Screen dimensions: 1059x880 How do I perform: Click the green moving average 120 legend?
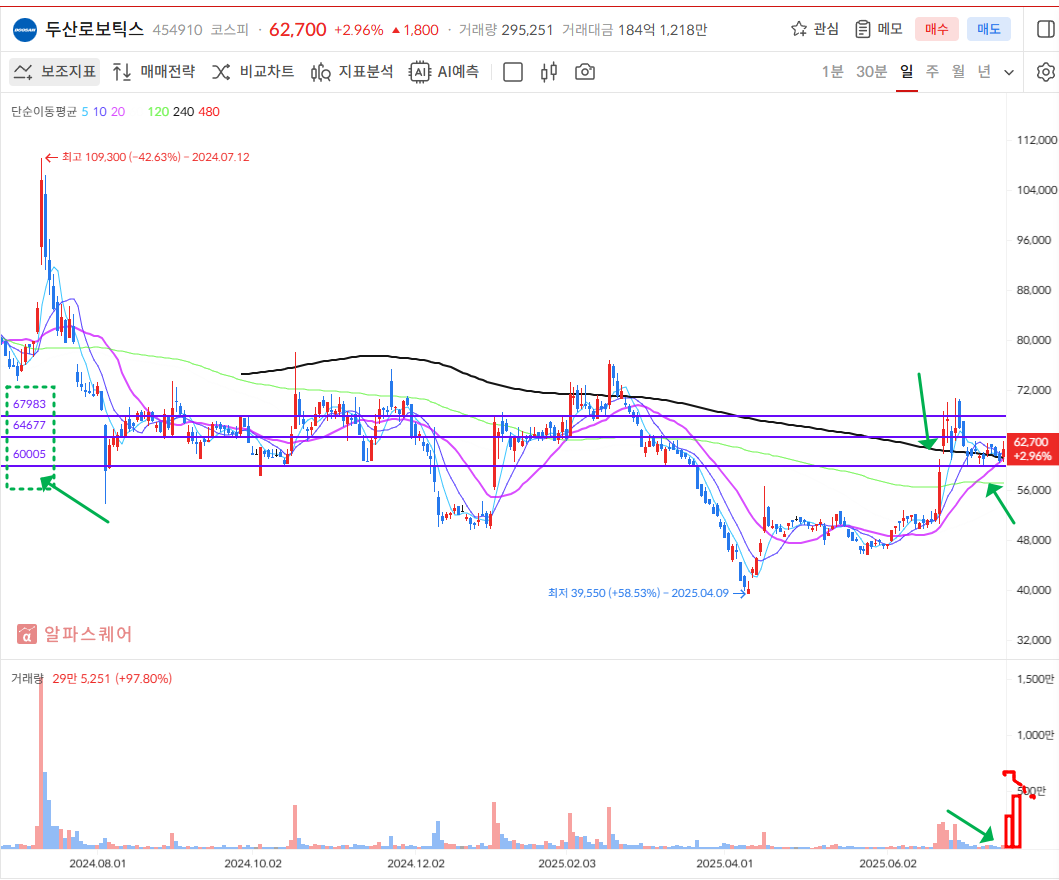(x=158, y=111)
